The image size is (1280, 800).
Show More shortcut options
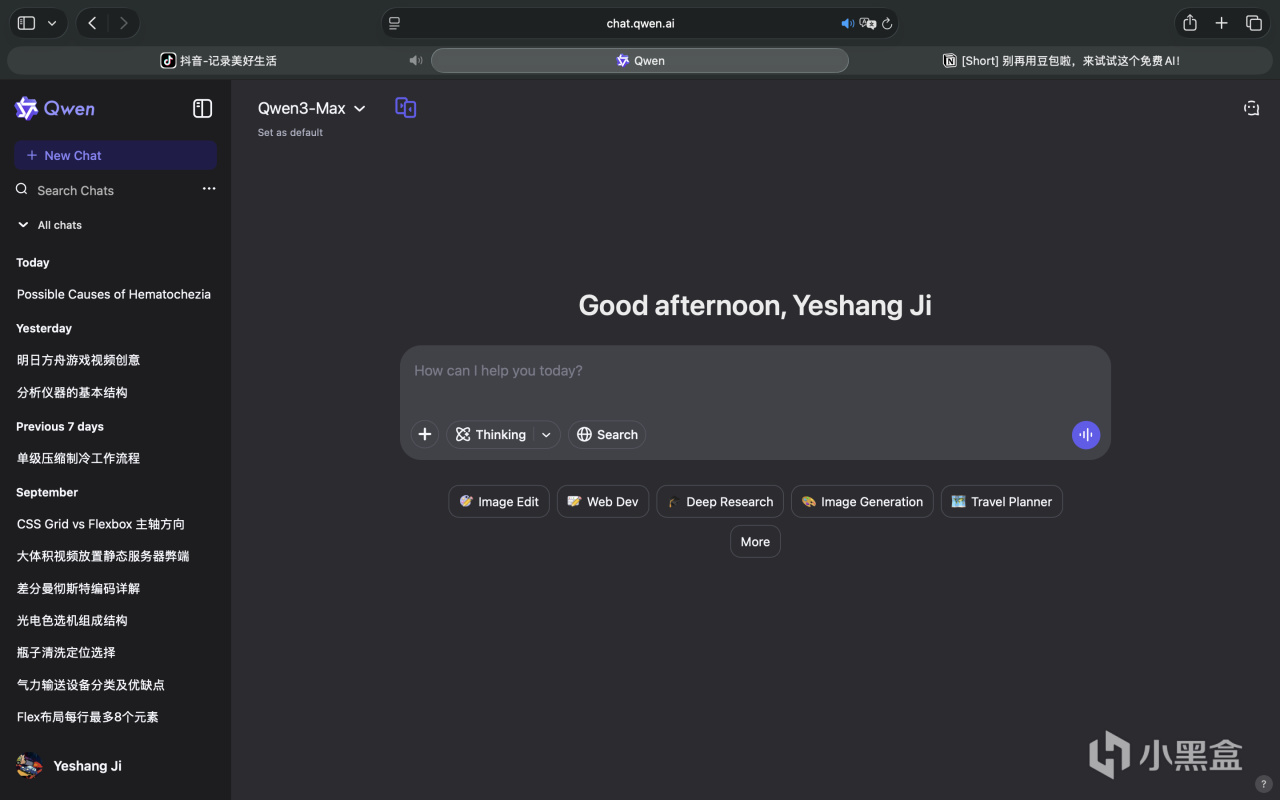point(755,542)
